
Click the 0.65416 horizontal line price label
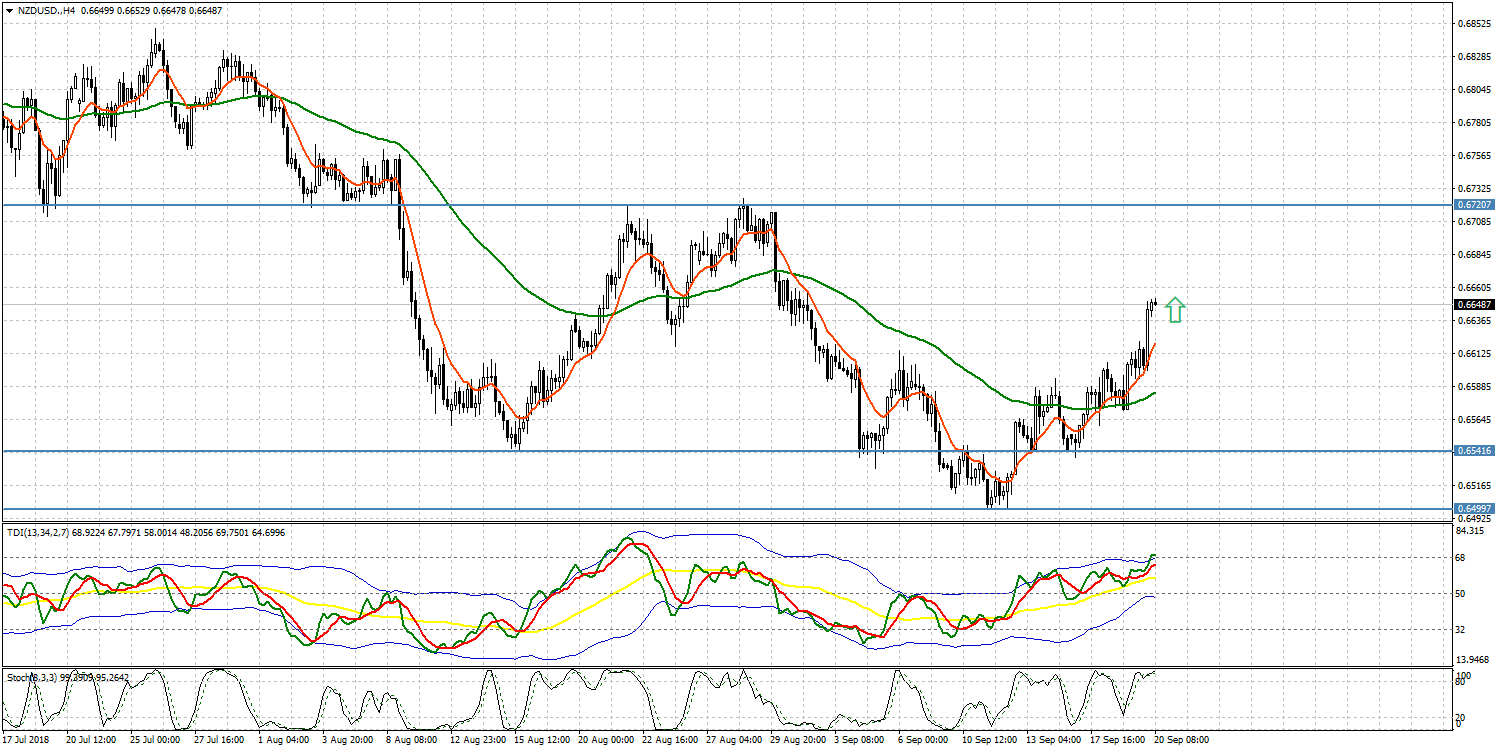[1474, 451]
